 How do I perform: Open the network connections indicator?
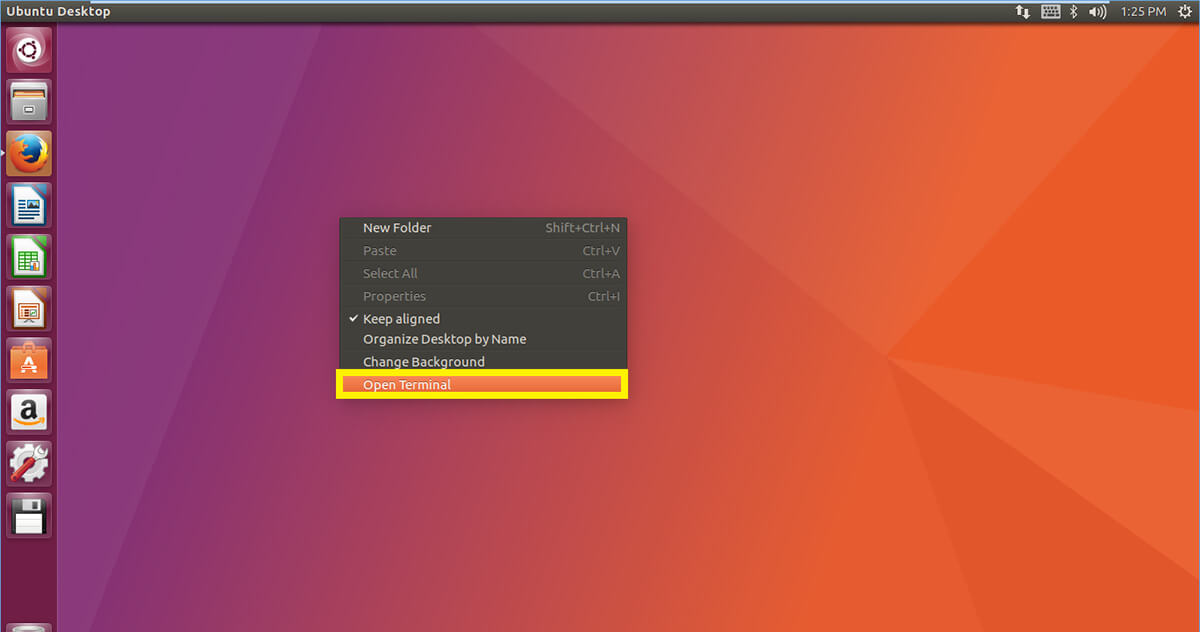tap(1023, 11)
